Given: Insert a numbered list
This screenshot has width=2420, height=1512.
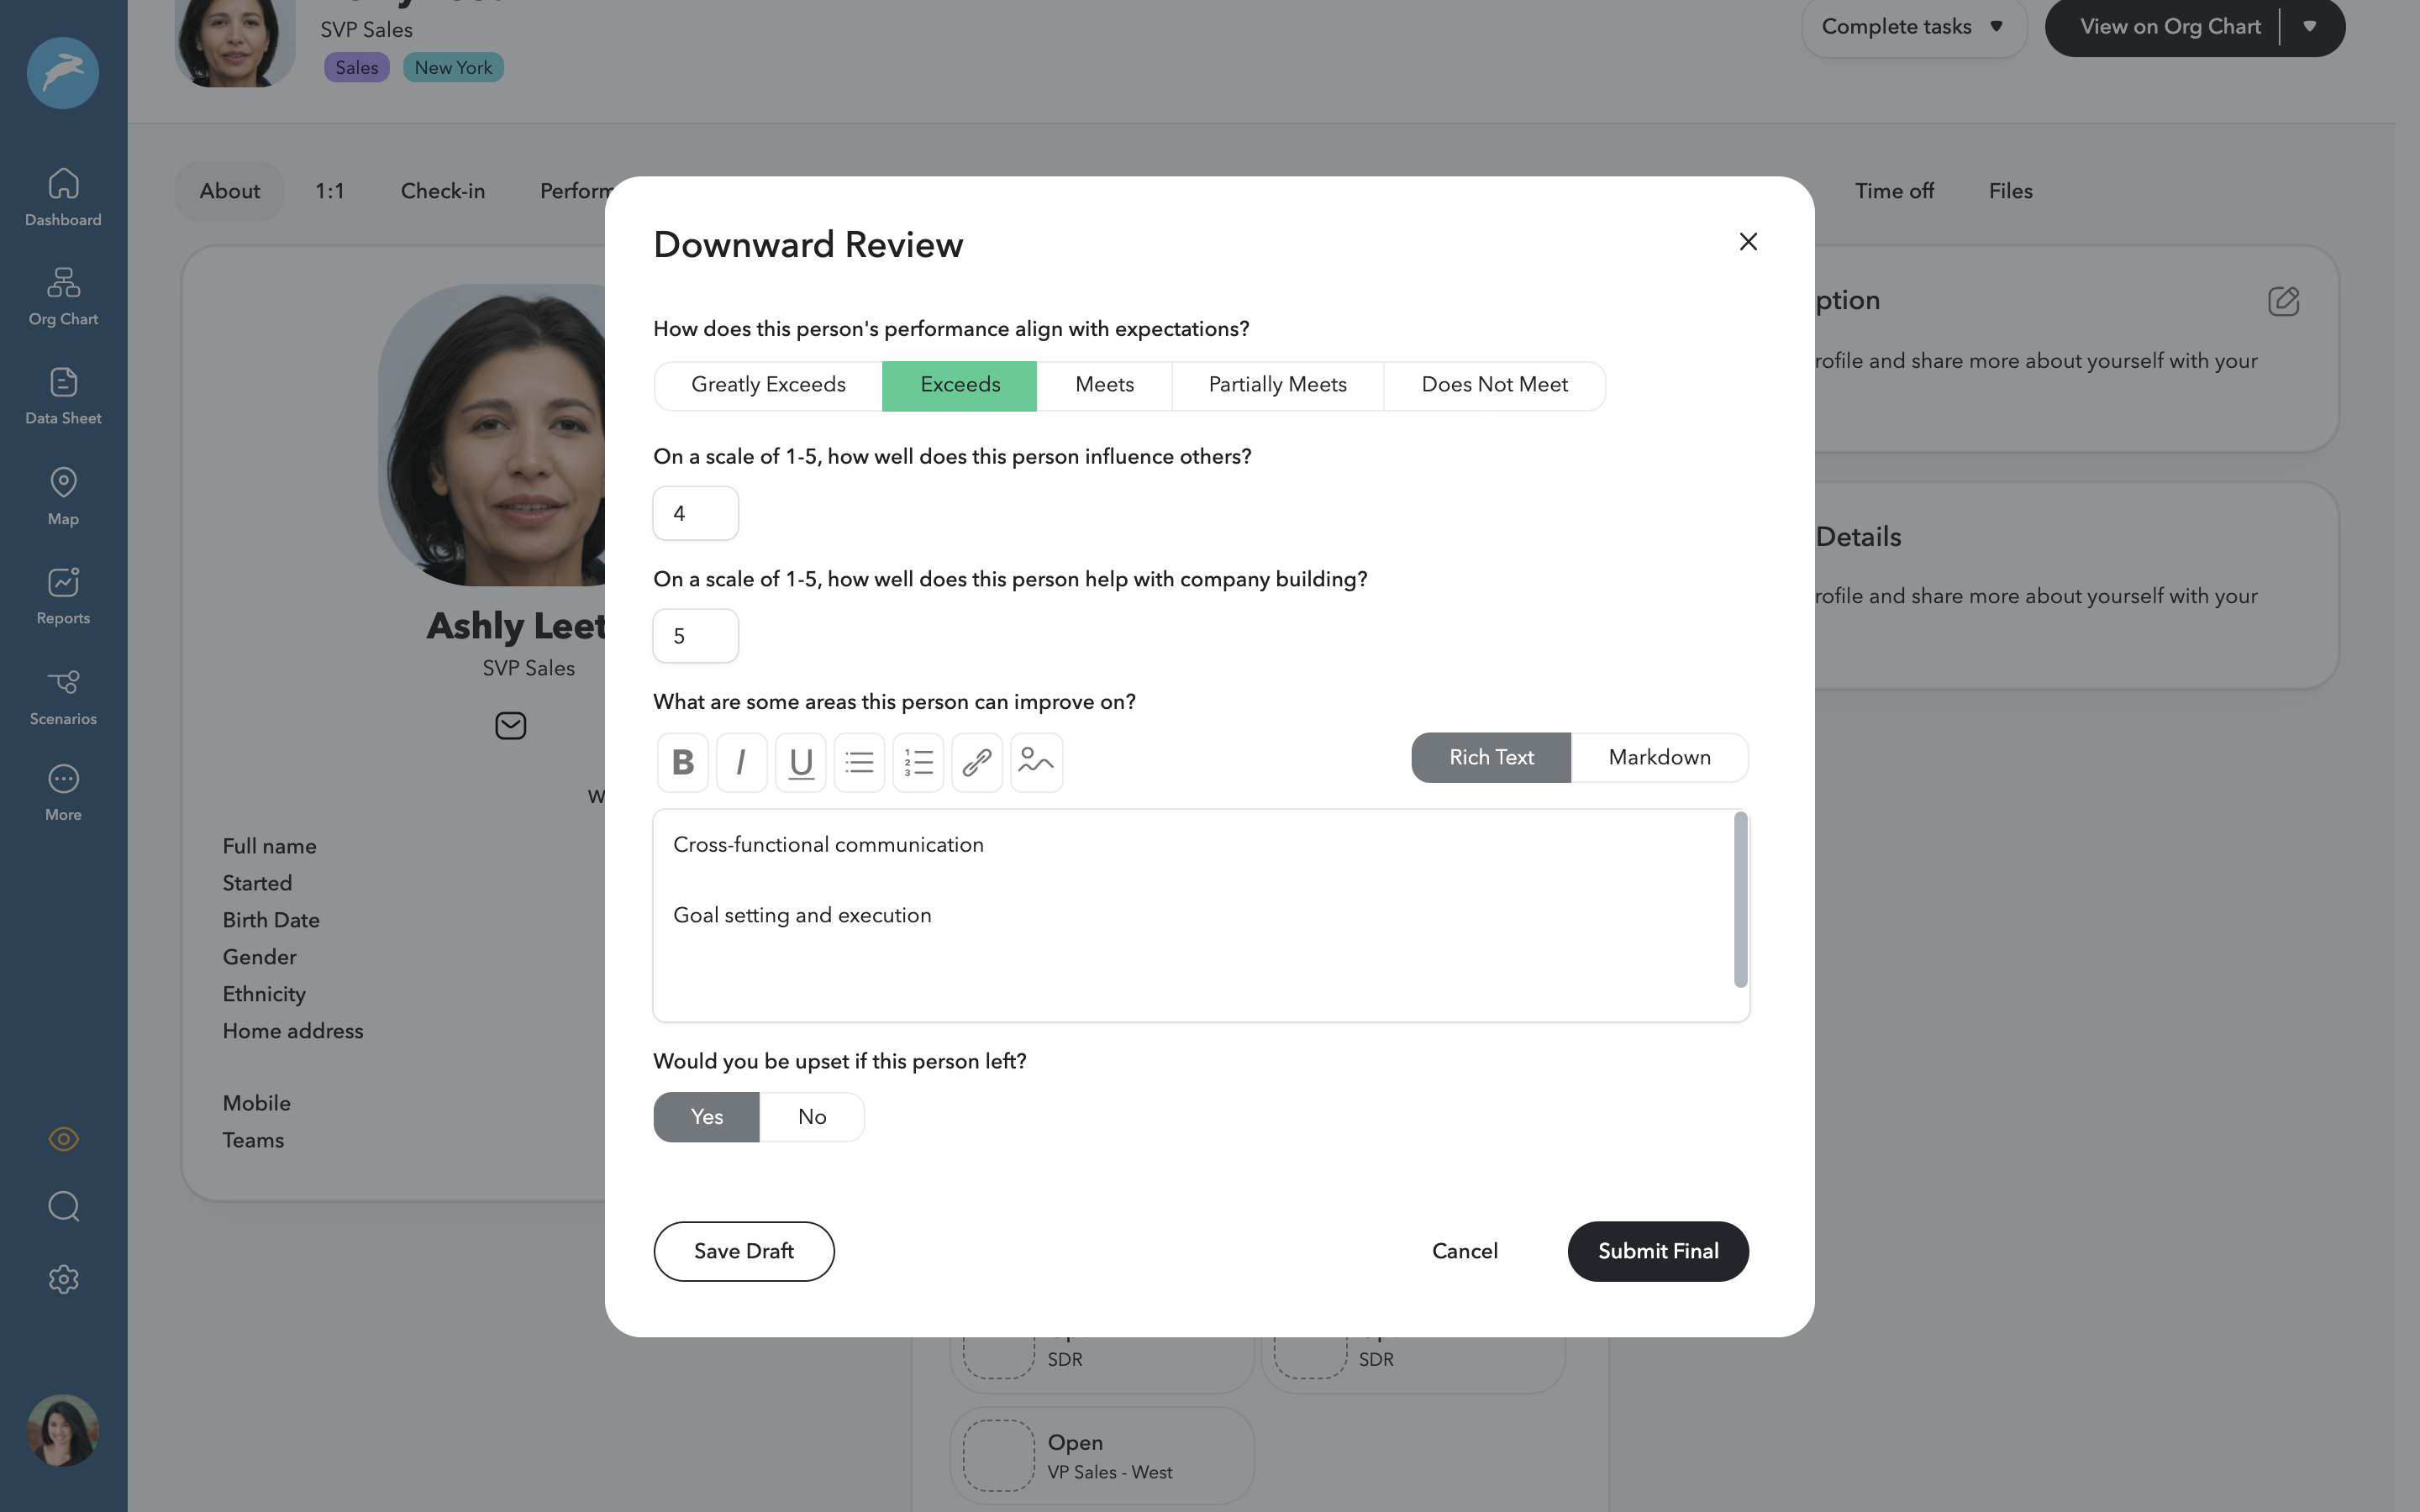Looking at the screenshot, I should (918, 763).
